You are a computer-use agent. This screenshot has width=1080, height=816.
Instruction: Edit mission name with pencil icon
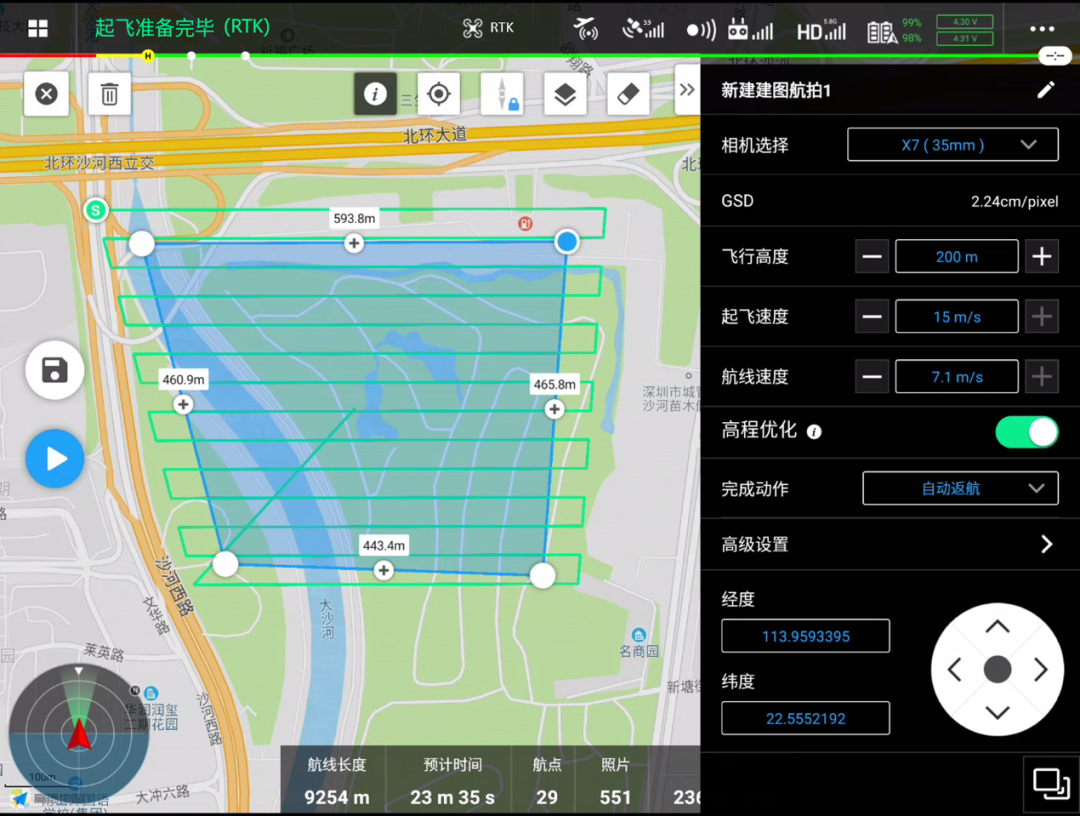point(1045,90)
